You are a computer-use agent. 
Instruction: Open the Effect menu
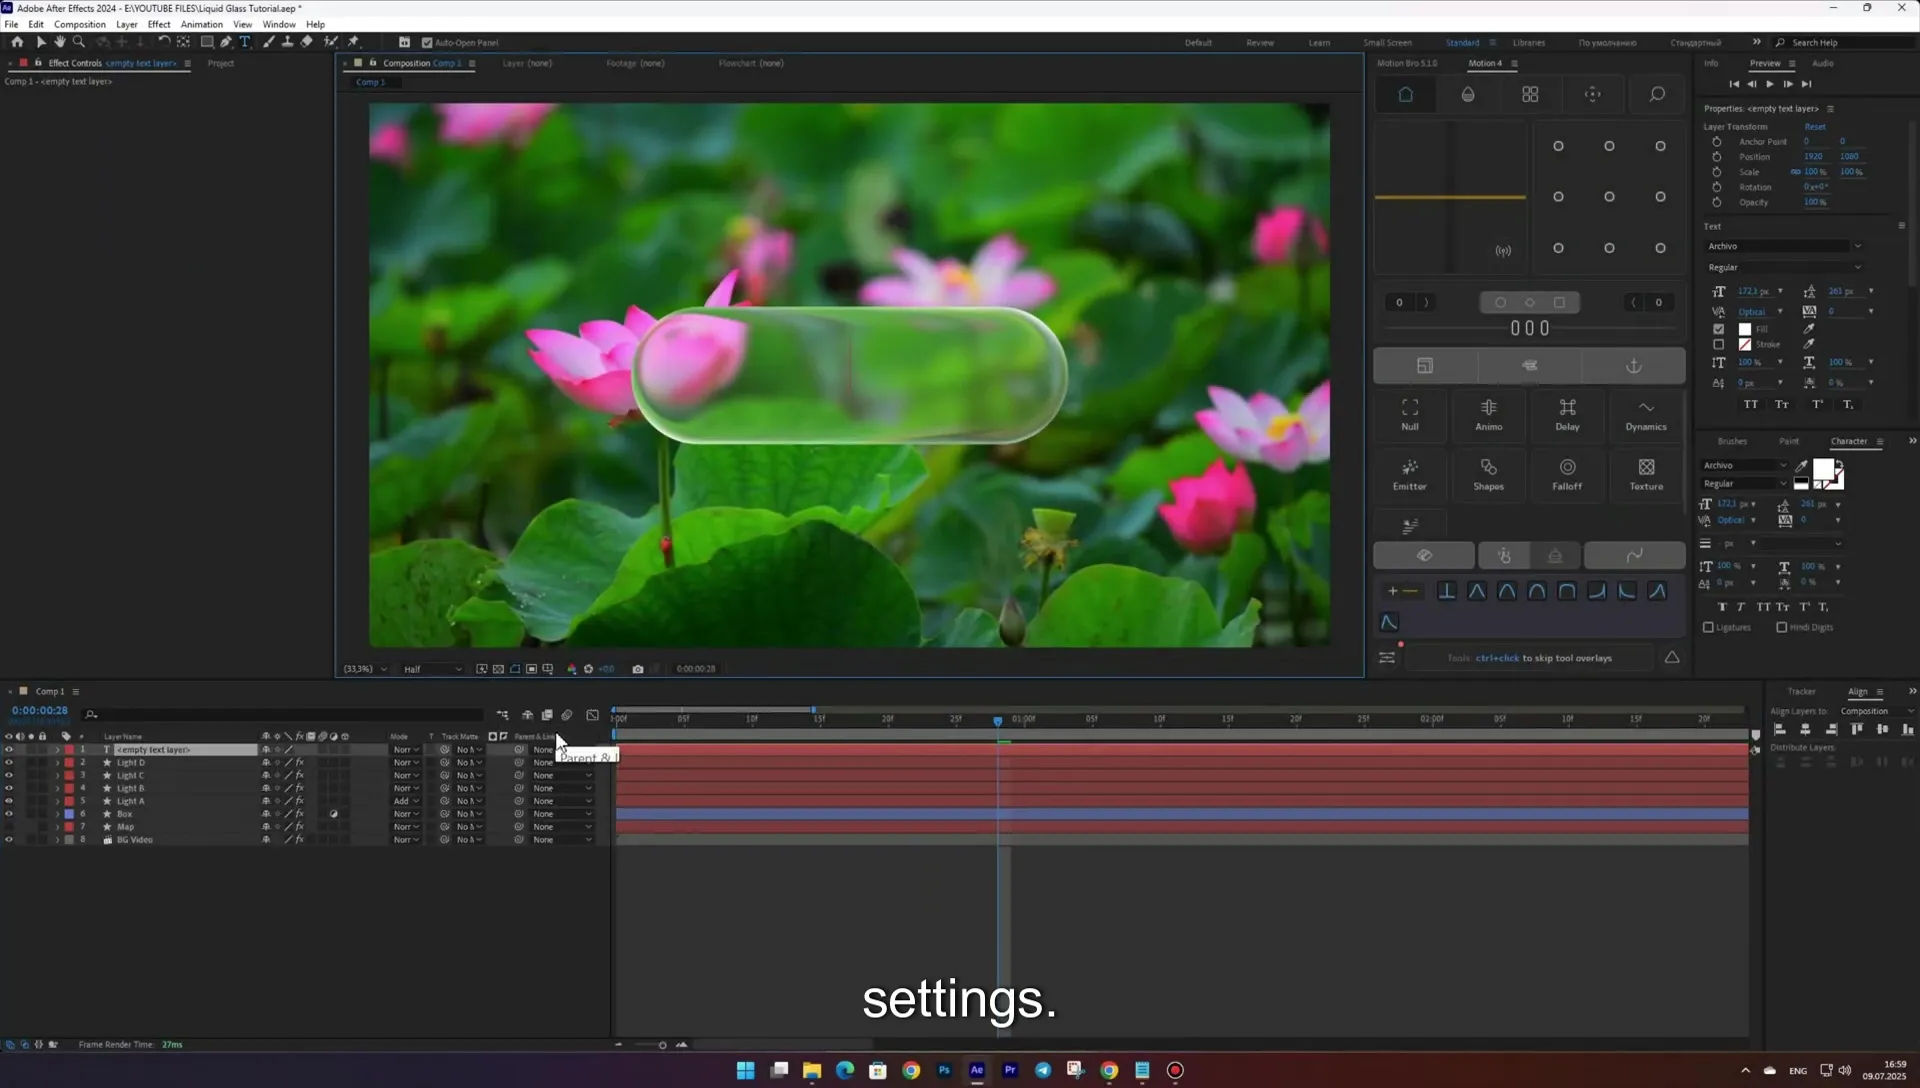point(159,24)
